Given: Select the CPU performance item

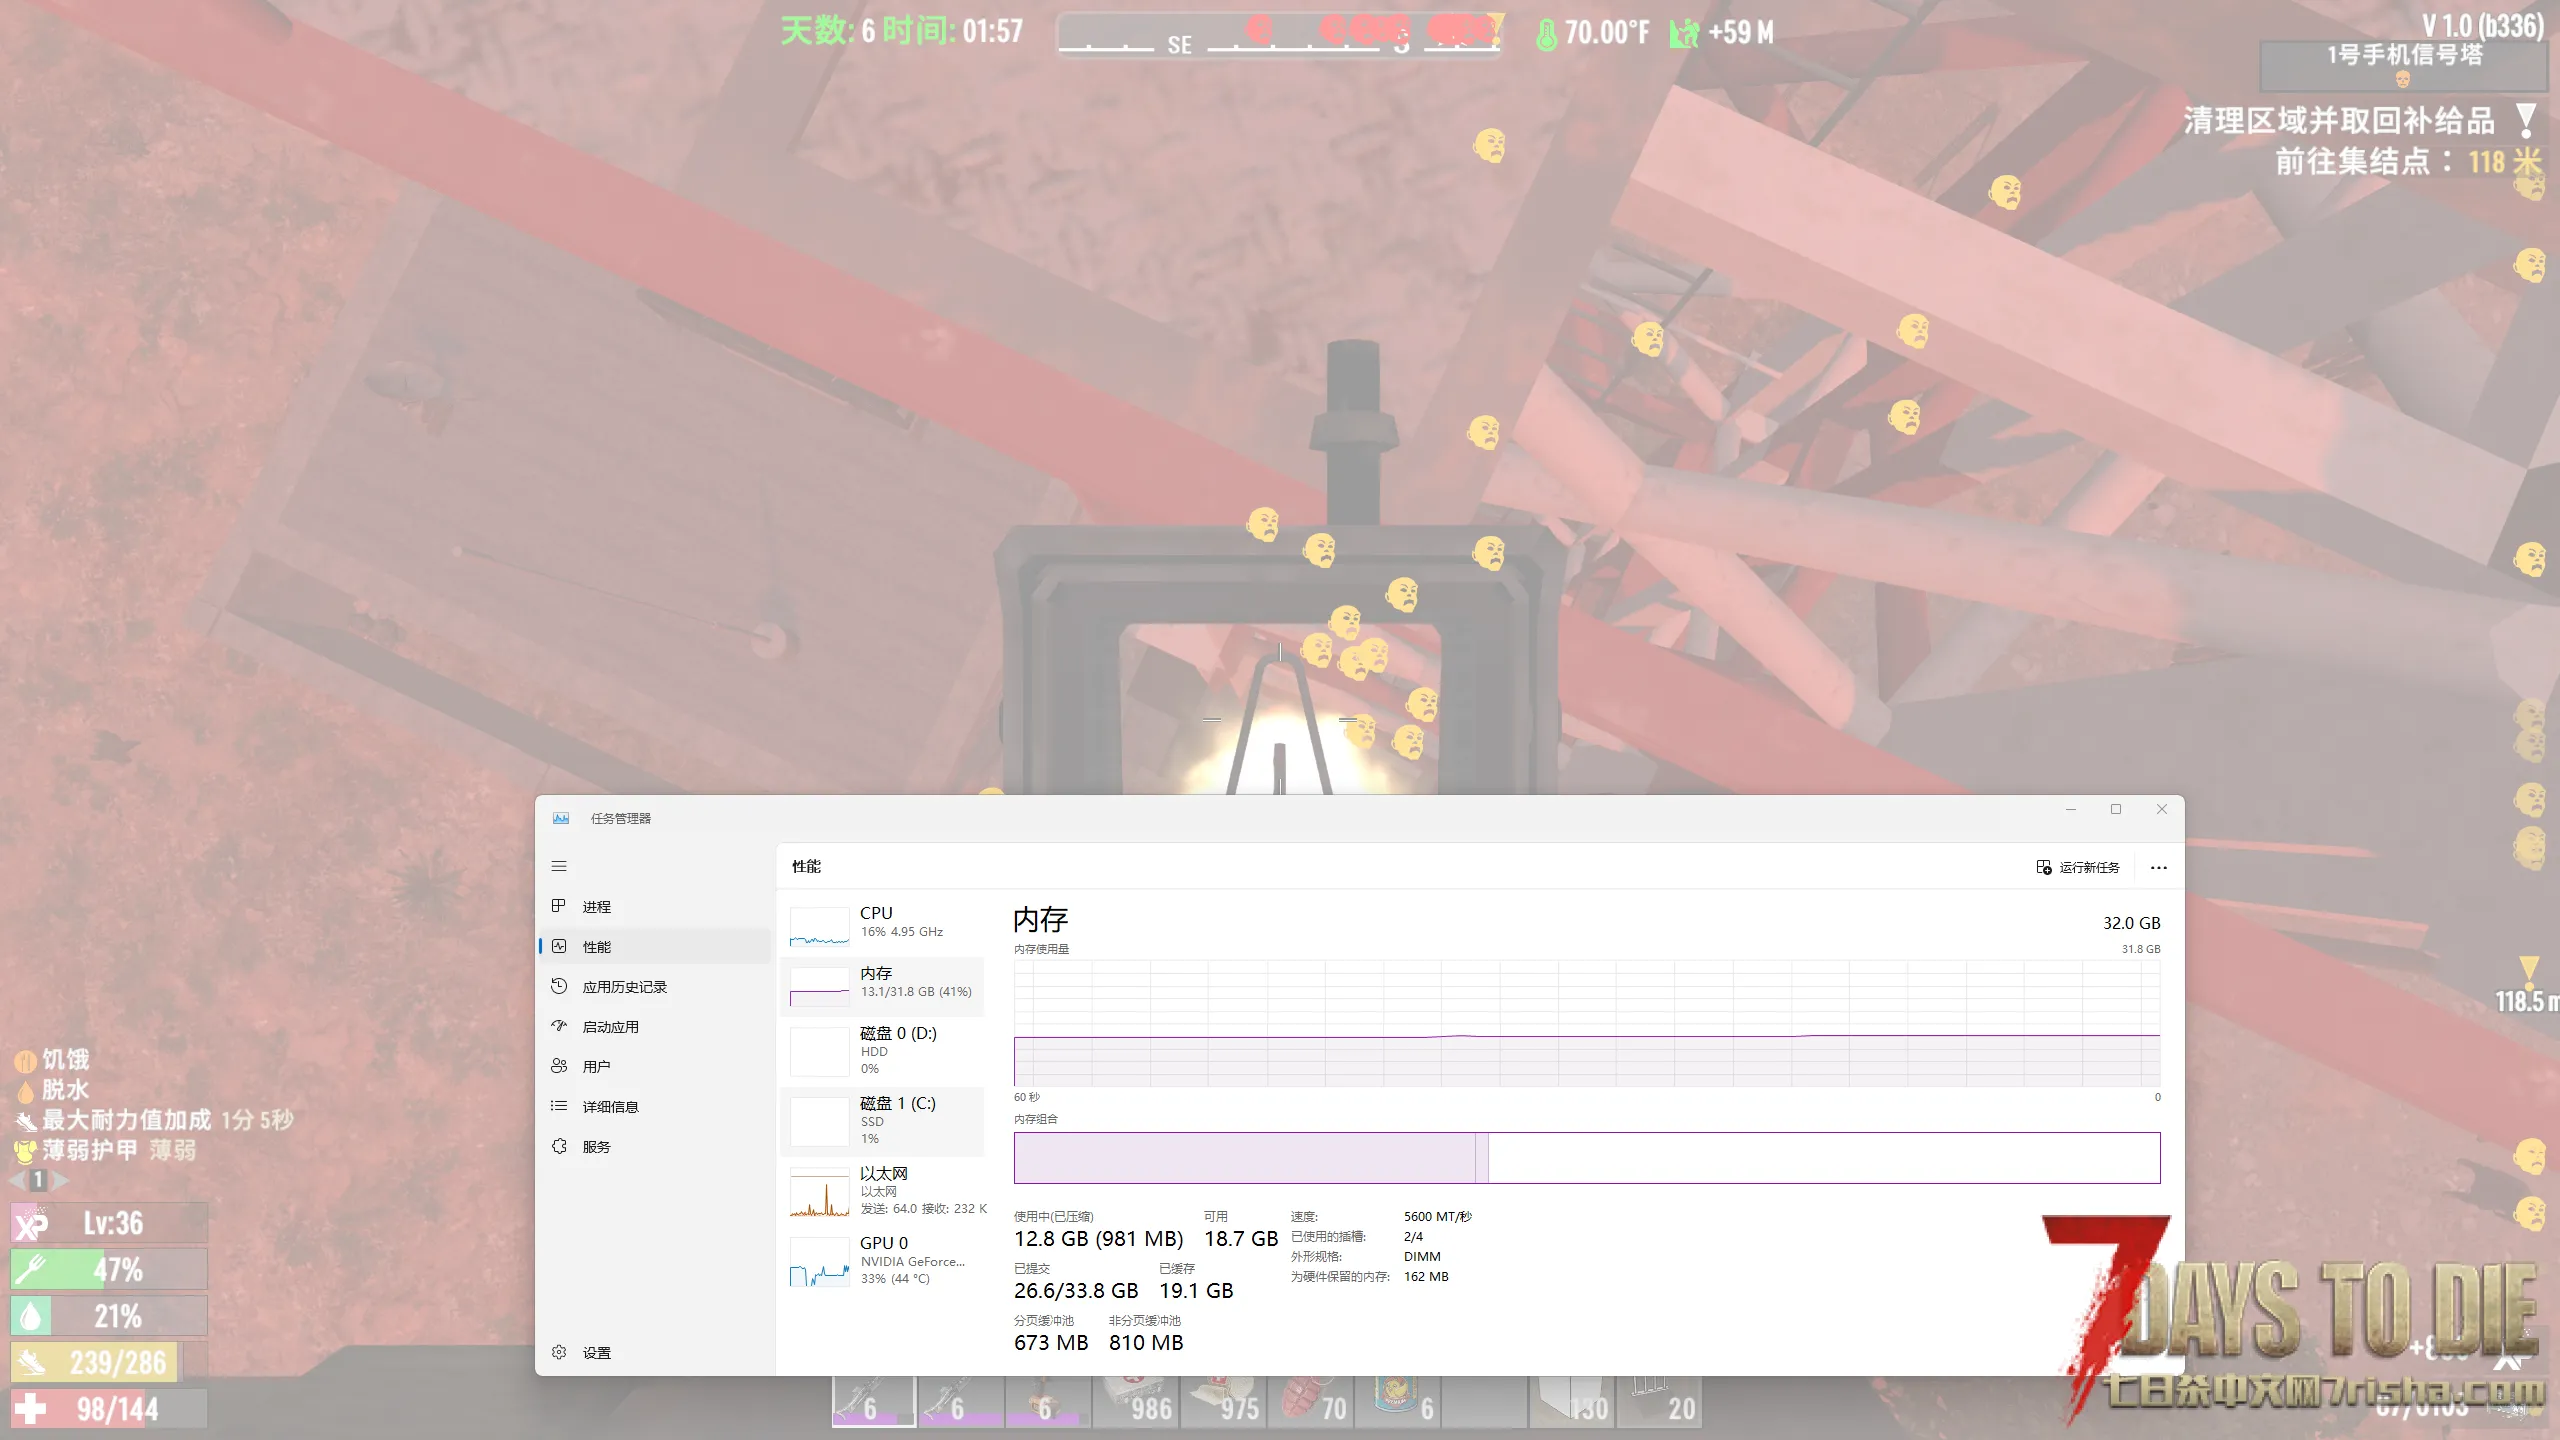Looking at the screenshot, I should (883, 924).
